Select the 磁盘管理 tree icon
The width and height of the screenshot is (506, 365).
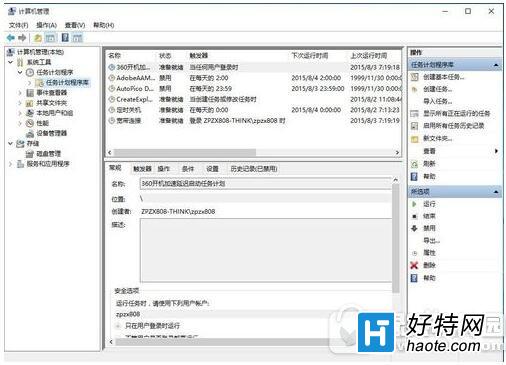[x=30, y=154]
